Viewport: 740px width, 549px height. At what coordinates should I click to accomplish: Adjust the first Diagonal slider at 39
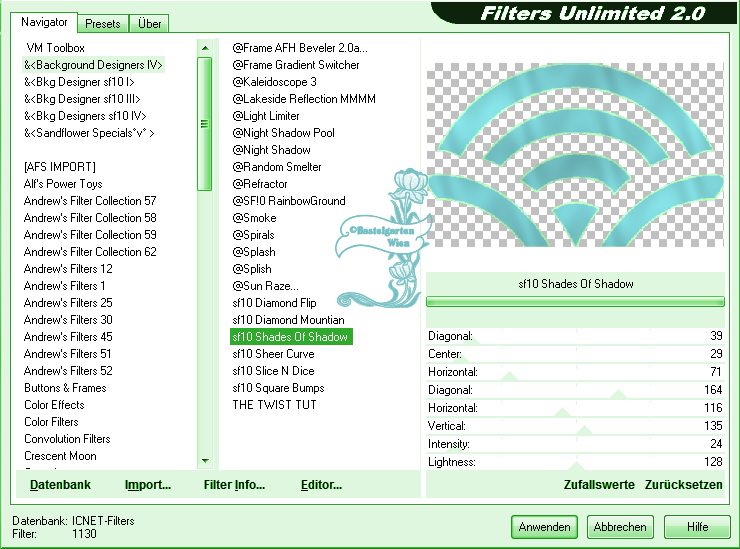pos(575,336)
